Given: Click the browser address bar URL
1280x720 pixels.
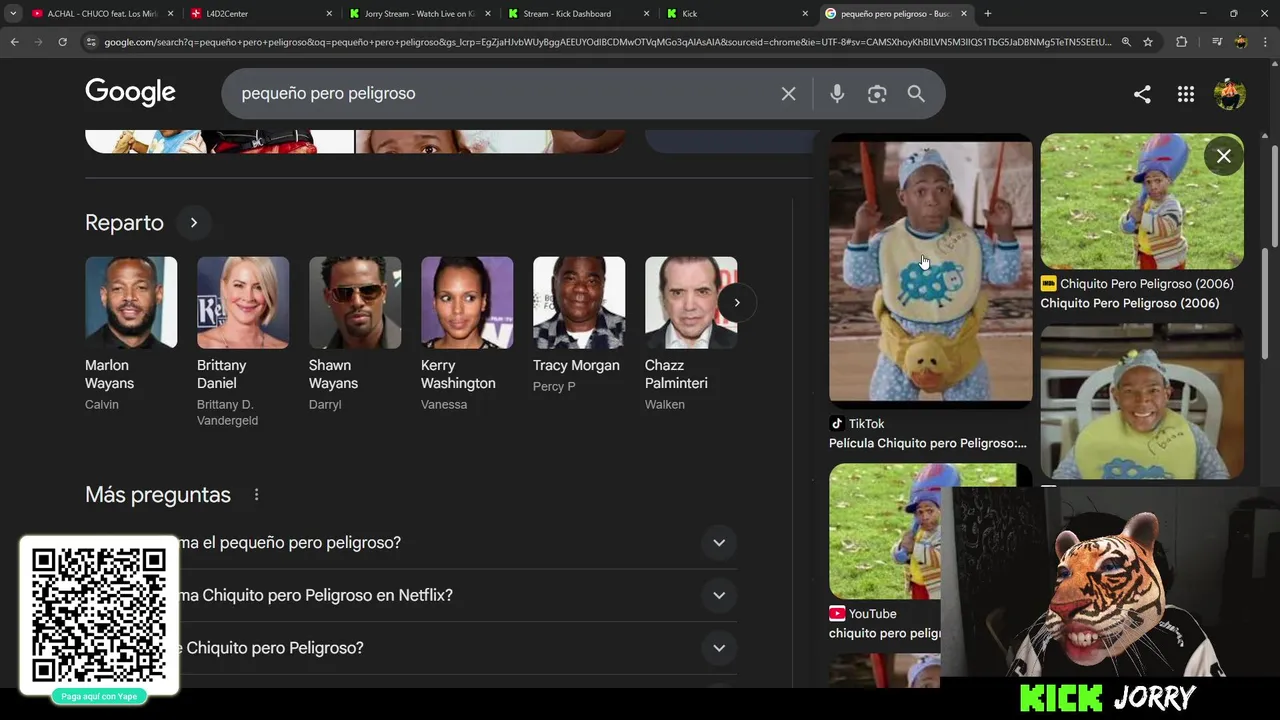Looking at the screenshot, I should tap(607, 42).
